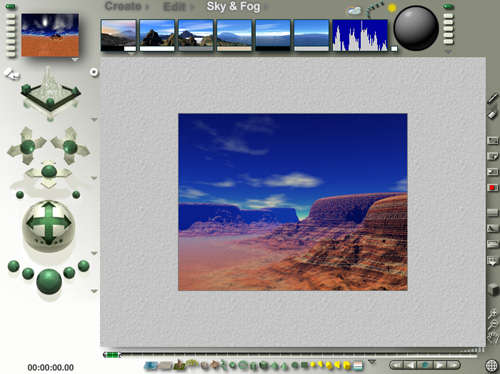The image size is (500, 374).
Task: Toggle the red display mode button
Action: (x=492, y=188)
